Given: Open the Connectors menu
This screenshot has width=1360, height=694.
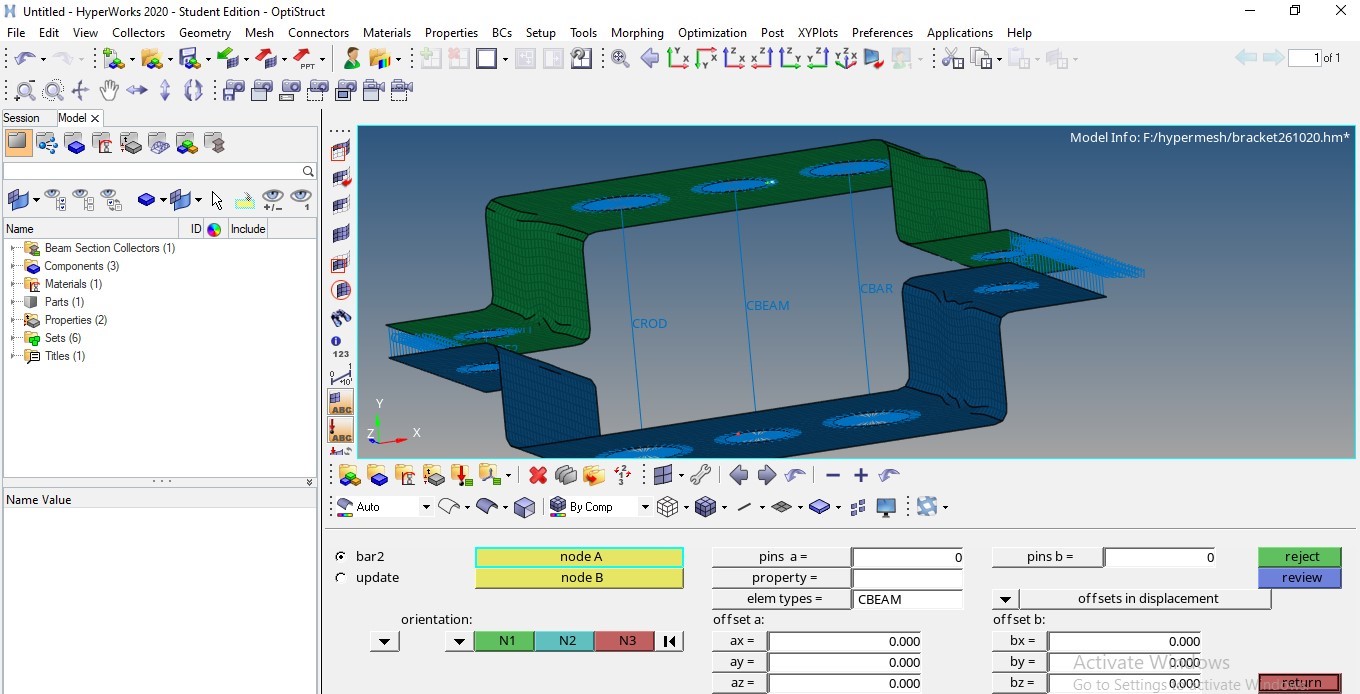Looking at the screenshot, I should [x=318, y=33].
